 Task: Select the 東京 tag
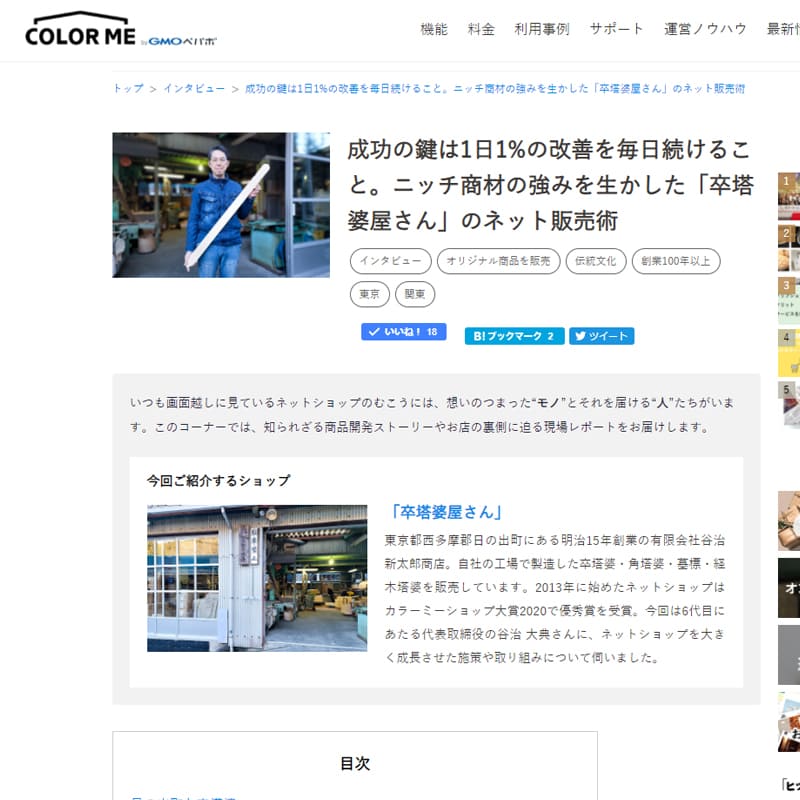pos(369,294)
